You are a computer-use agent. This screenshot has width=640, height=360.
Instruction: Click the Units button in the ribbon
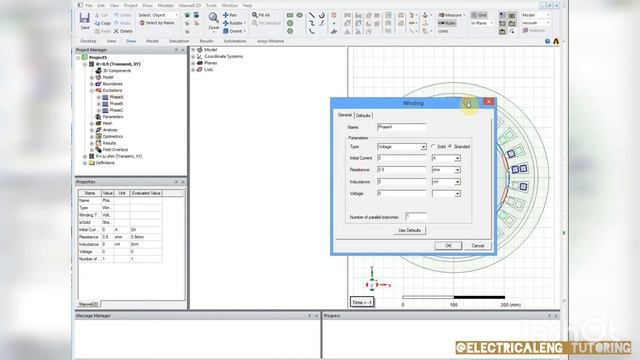[x=443, y=31]
